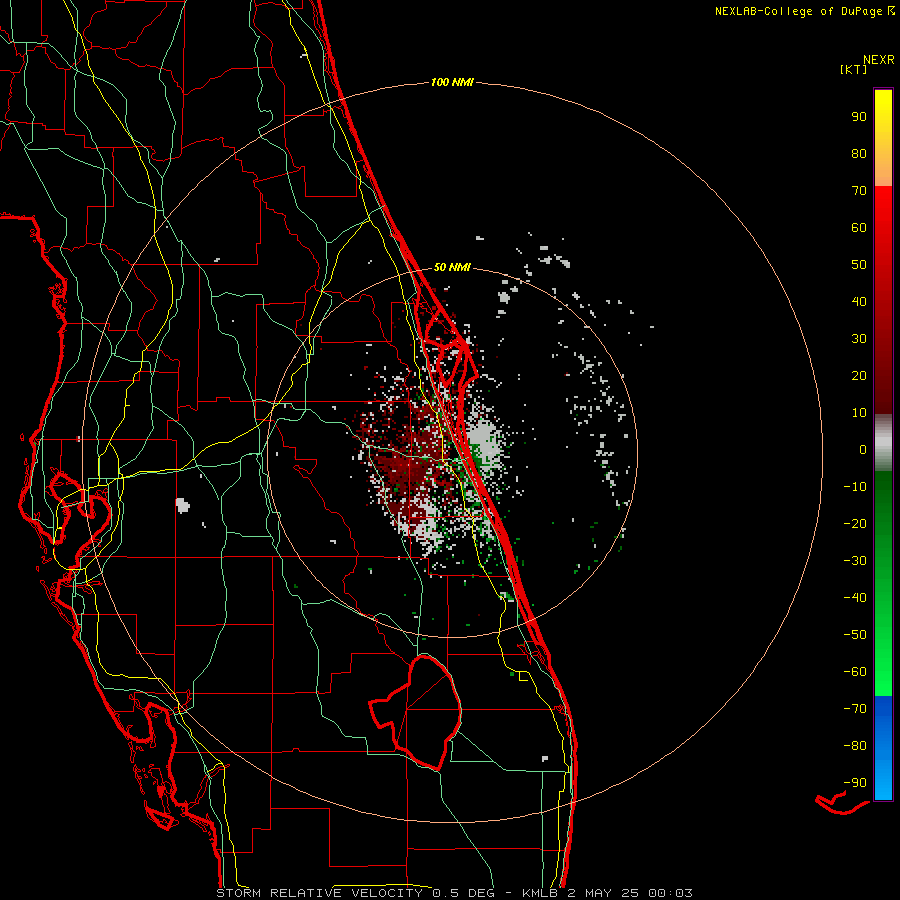
Task: Click the 100 NMI range ring label
Action: [452, 83]
